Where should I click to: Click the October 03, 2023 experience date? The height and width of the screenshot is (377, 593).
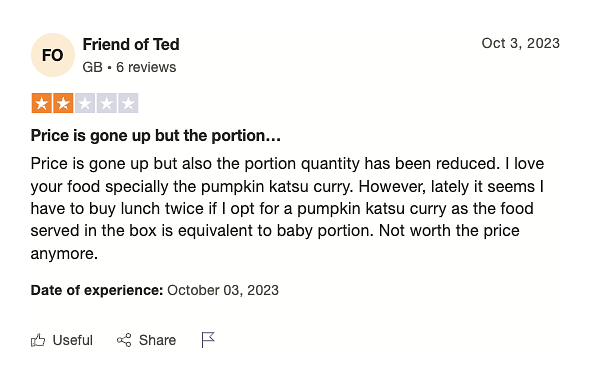(x=223, y=290)
